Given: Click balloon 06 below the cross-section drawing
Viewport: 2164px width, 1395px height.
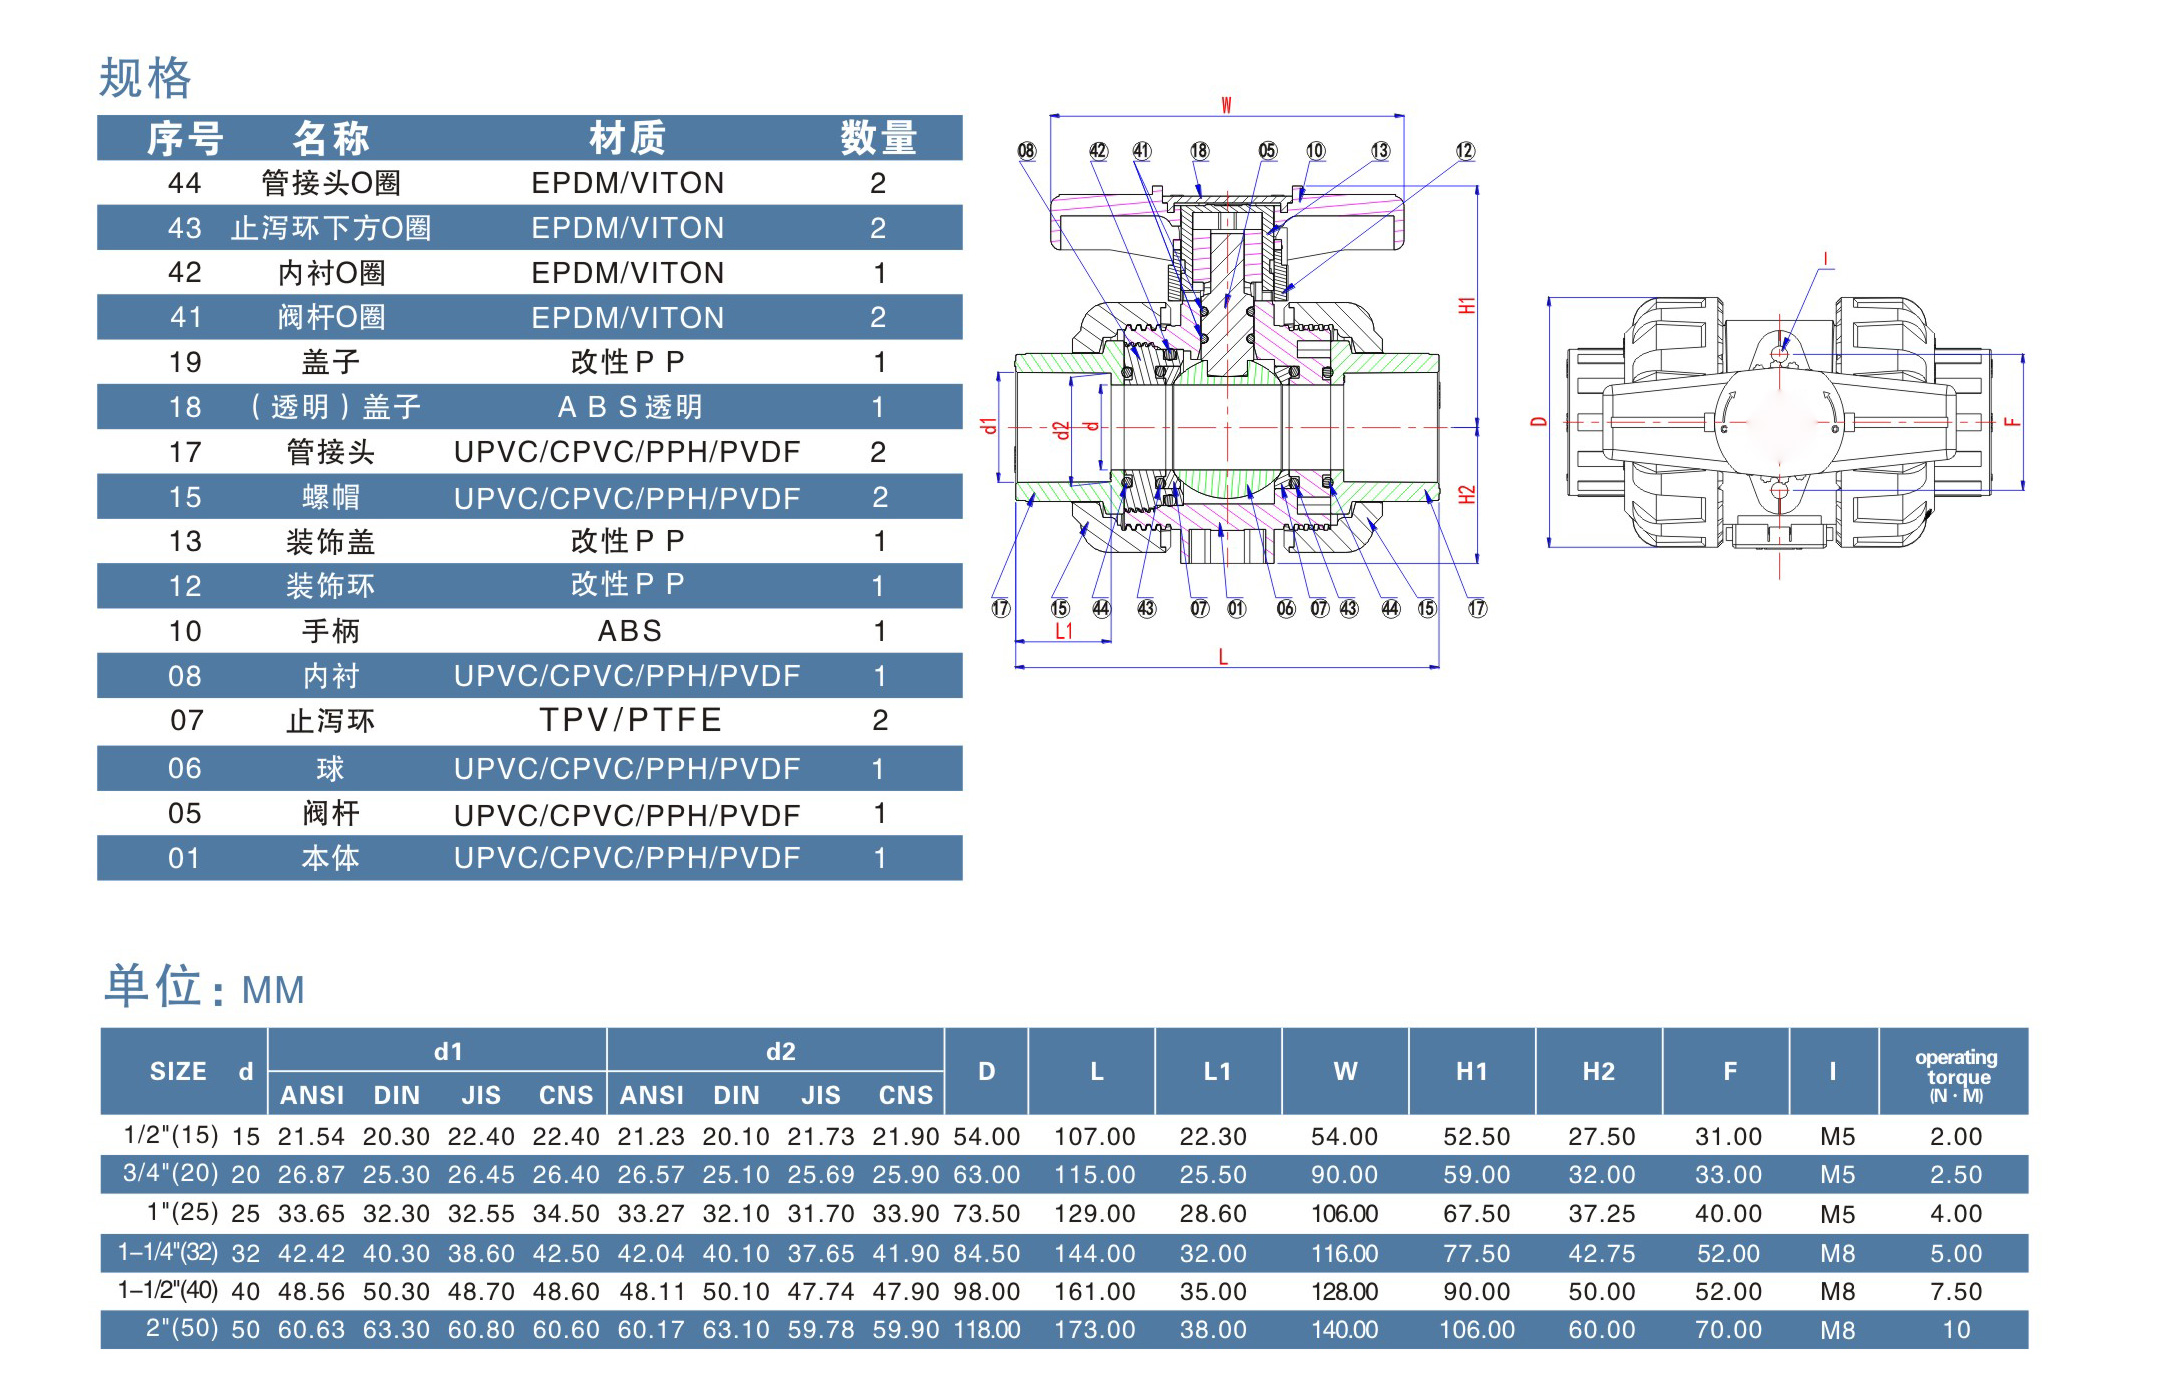Looking at the screenshot, I should click(1286, 608).
